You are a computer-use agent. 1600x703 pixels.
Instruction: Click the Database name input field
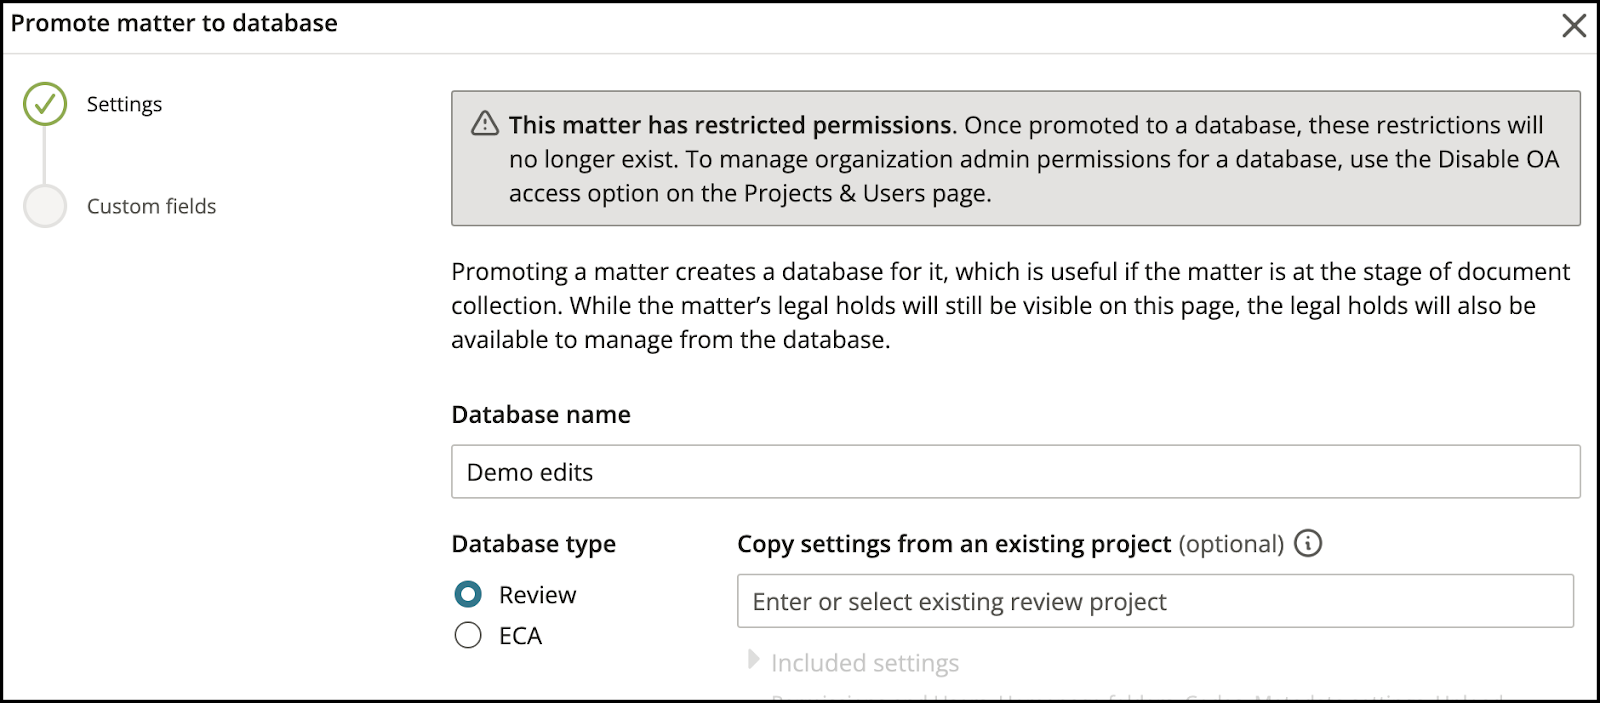[1015, 472]
